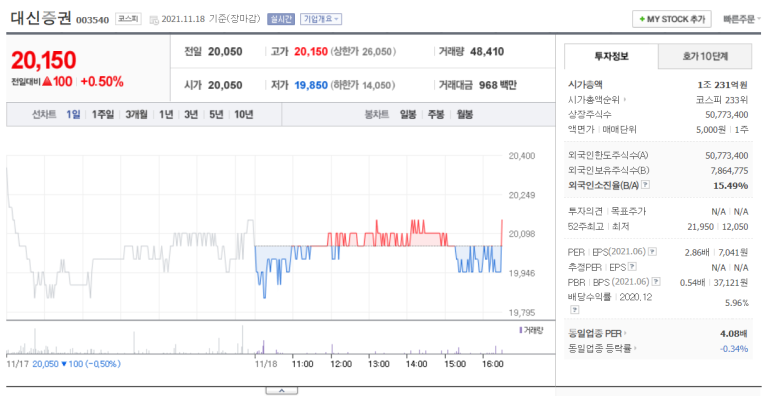Click the 거래대금 968 백만 value
This screenshot has height=396, width=773.
[x=497, y=85]
